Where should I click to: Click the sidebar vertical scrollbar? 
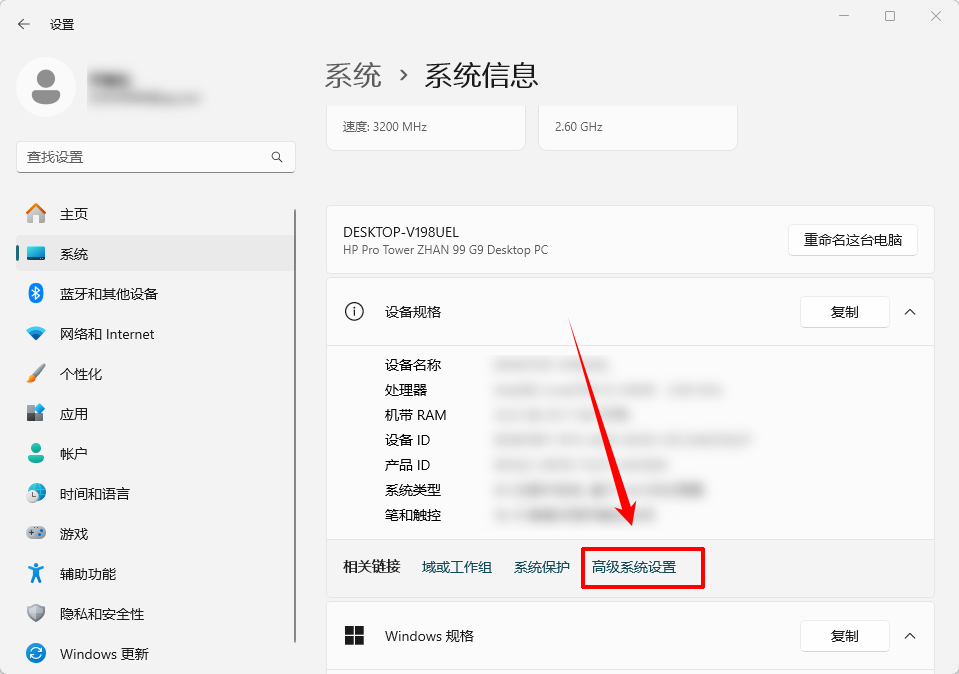coord(295,425)
